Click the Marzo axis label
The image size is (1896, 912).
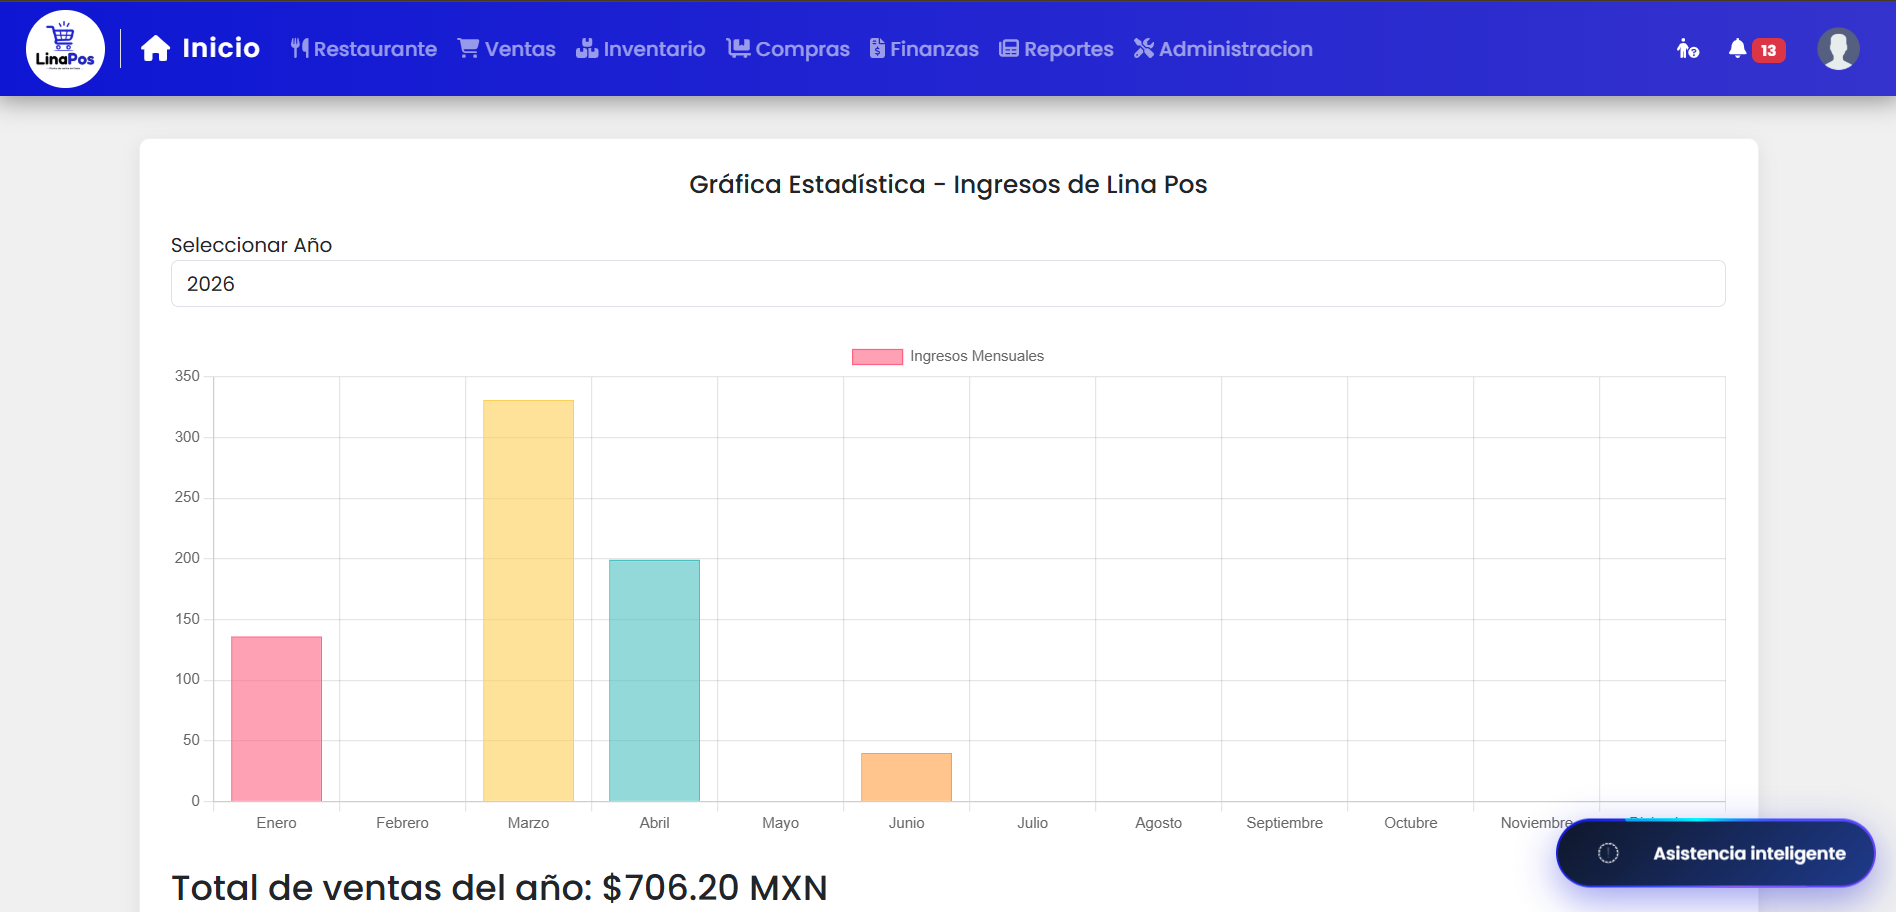[x=528, y=823]
